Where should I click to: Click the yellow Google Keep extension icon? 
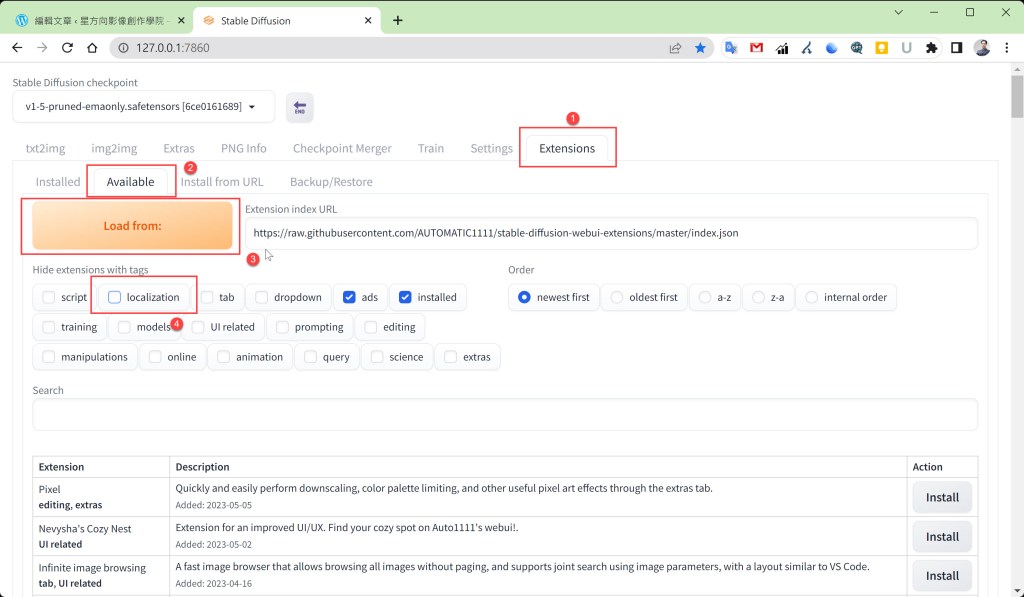click(x=882, y=47)
